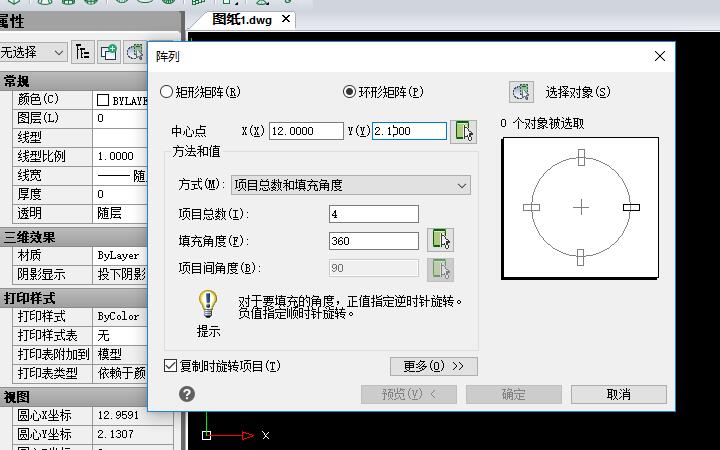Select the 矩形矩阵 rectangular array option

click(167, 92)
